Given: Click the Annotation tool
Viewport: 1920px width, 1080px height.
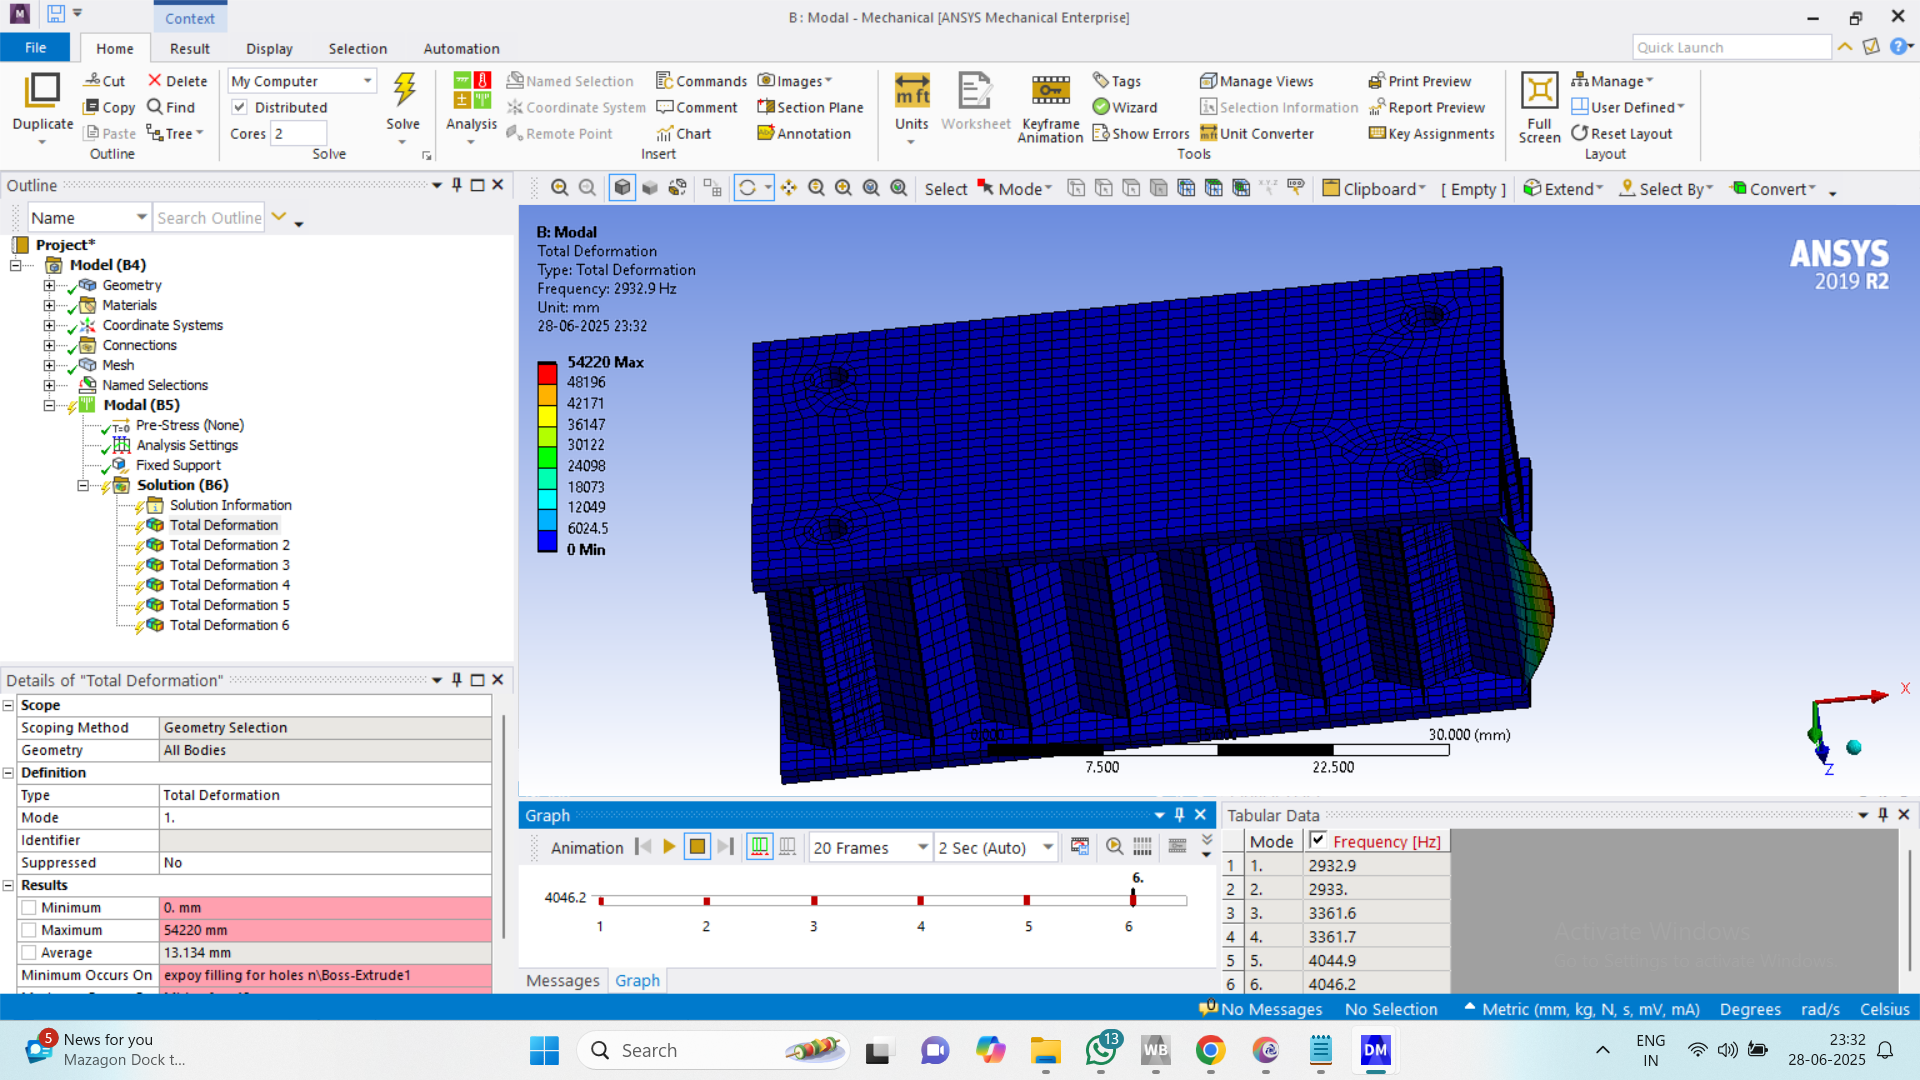Looking at the screenshot, I should click(804, 133).
